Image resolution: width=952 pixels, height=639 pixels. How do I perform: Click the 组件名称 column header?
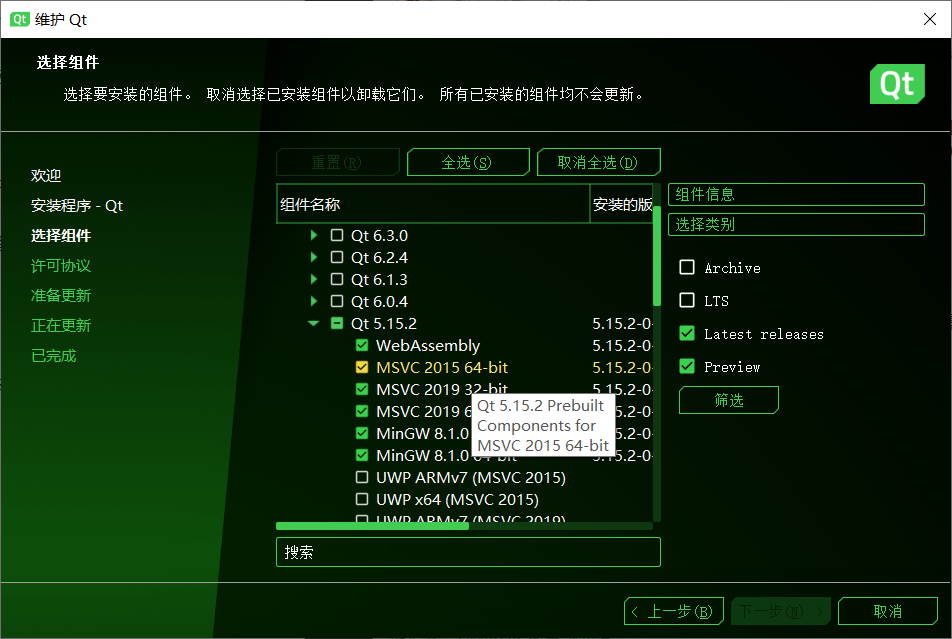(433, 204)
